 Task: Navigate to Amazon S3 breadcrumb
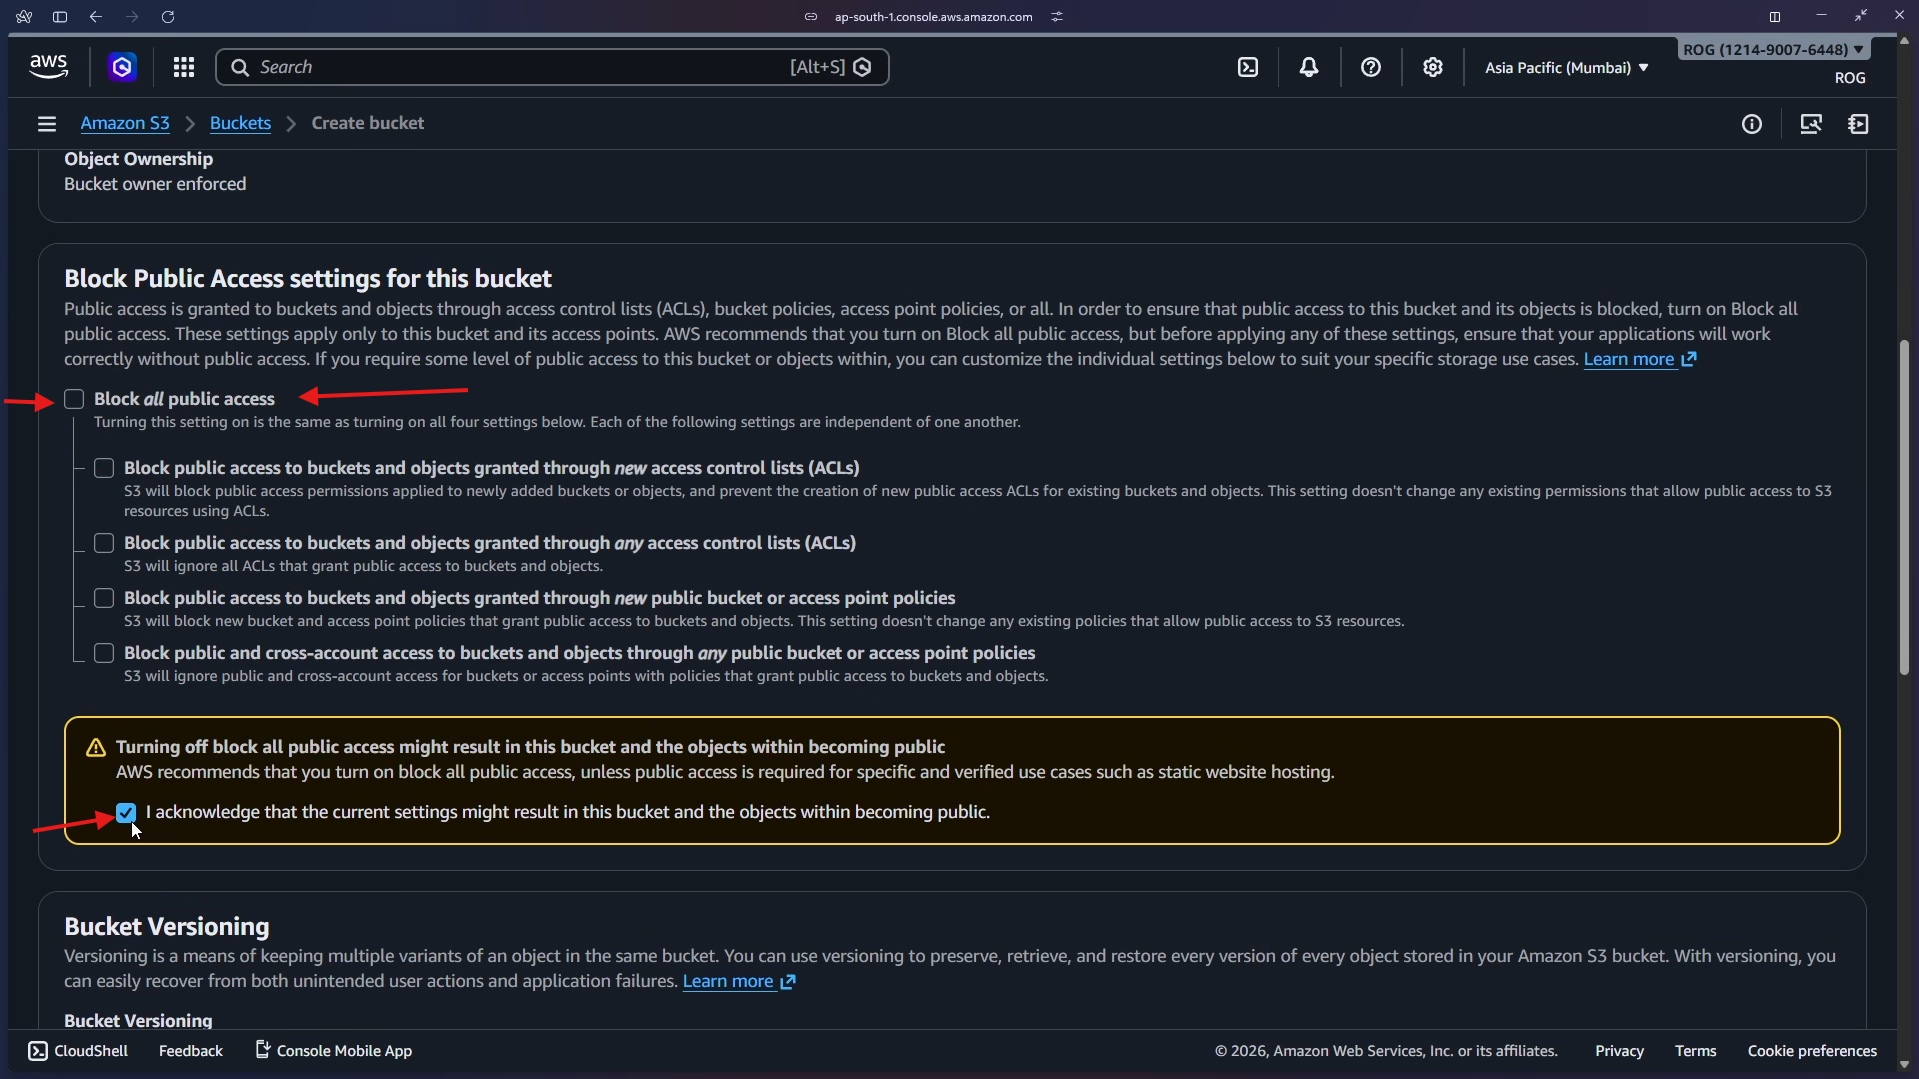[x=124, y=123]
